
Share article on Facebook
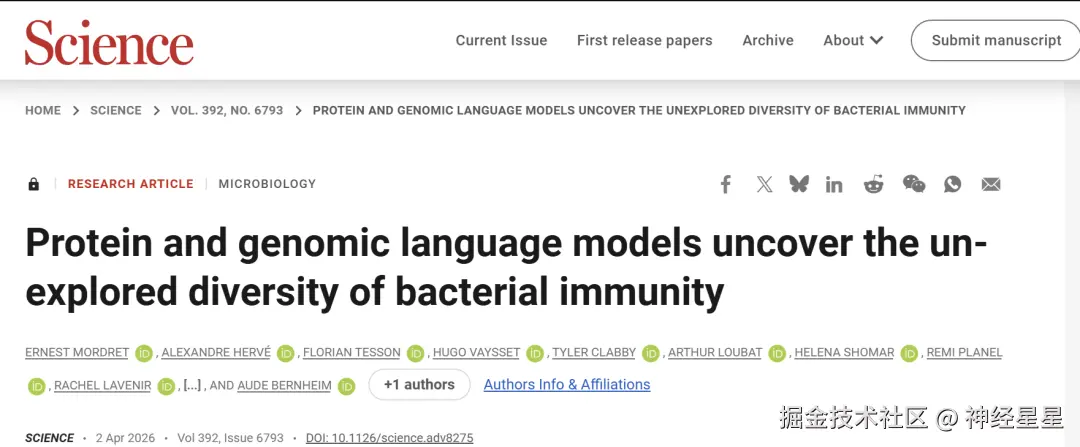[726, 184]
